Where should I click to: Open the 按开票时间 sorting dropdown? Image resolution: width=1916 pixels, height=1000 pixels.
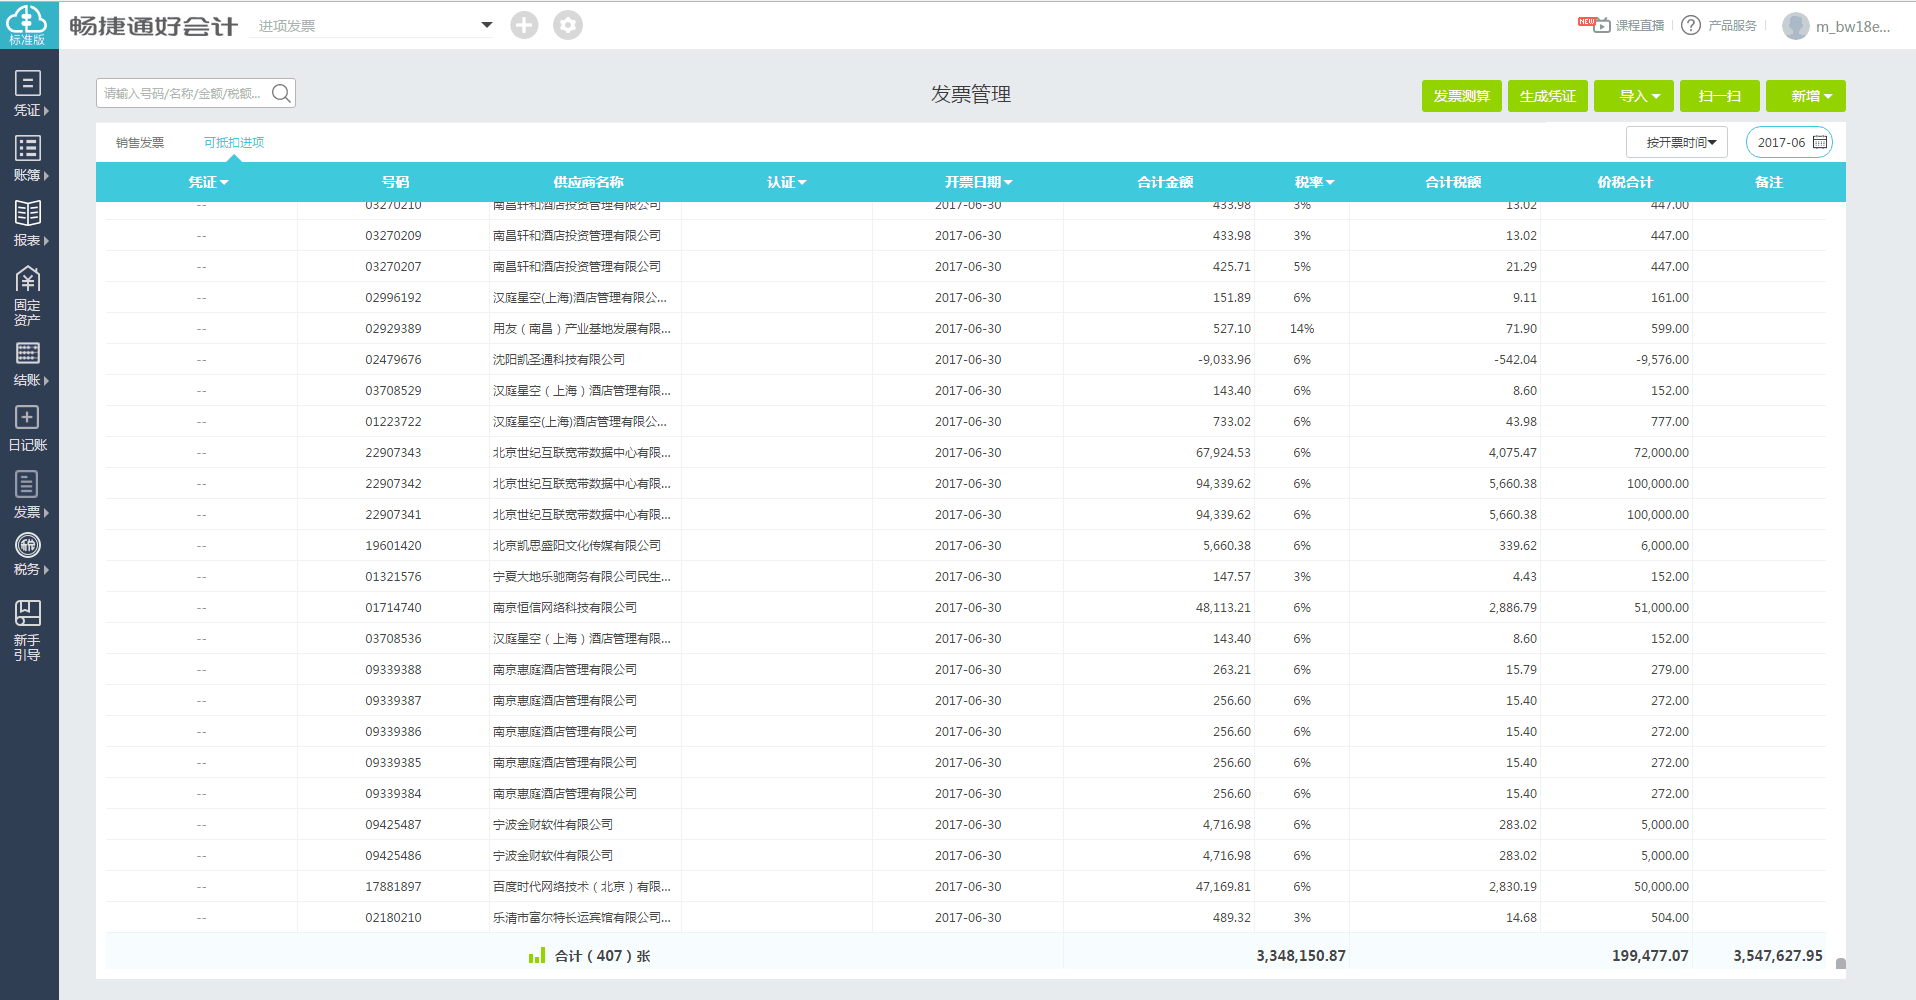(1676, 141)
